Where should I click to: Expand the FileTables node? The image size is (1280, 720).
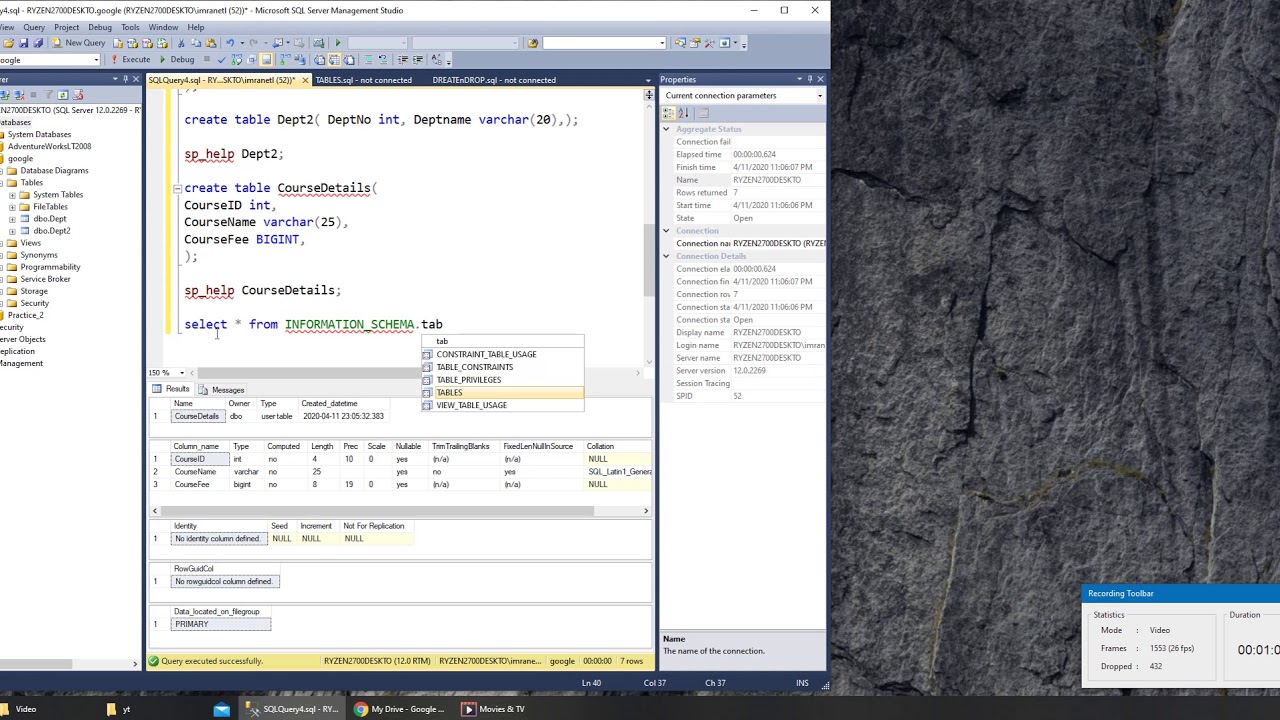(x=12, y=207)
